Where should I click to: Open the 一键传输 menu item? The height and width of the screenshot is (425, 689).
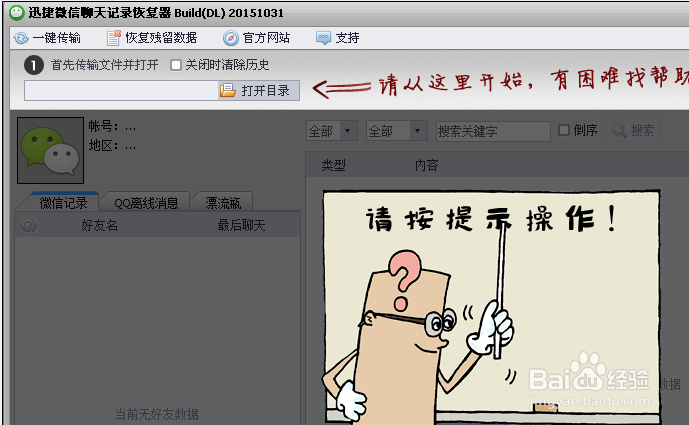(47, 38)
